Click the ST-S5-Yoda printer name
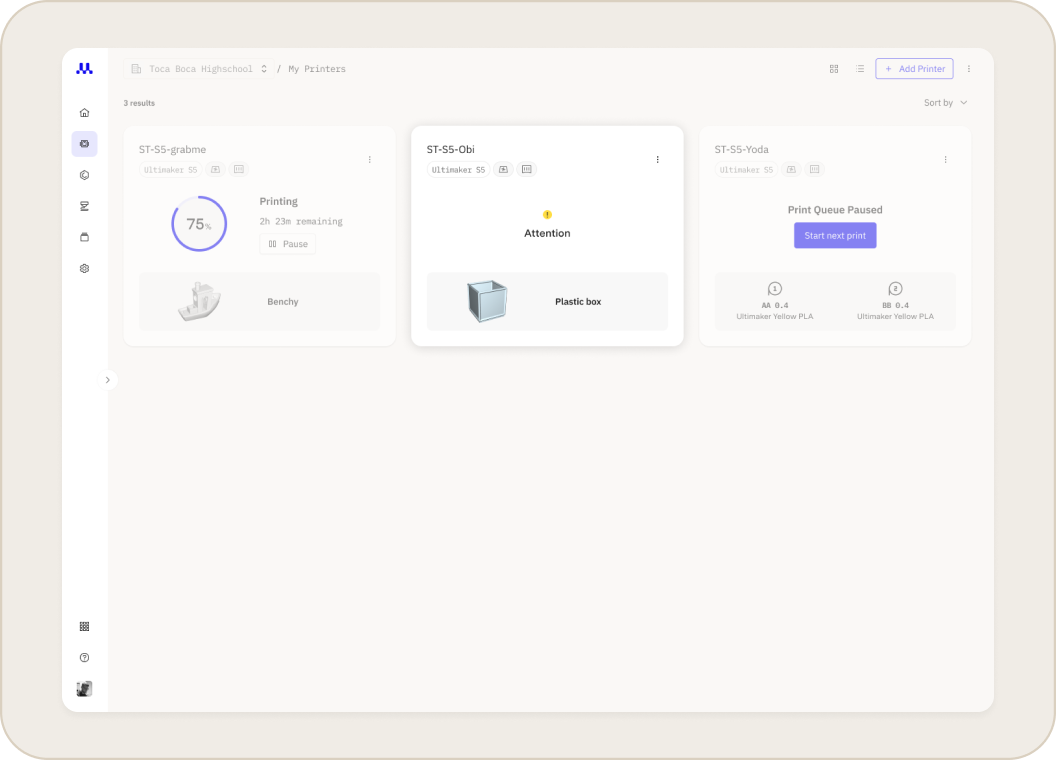This screenshot has width=1056, height=760. (741, 150)
